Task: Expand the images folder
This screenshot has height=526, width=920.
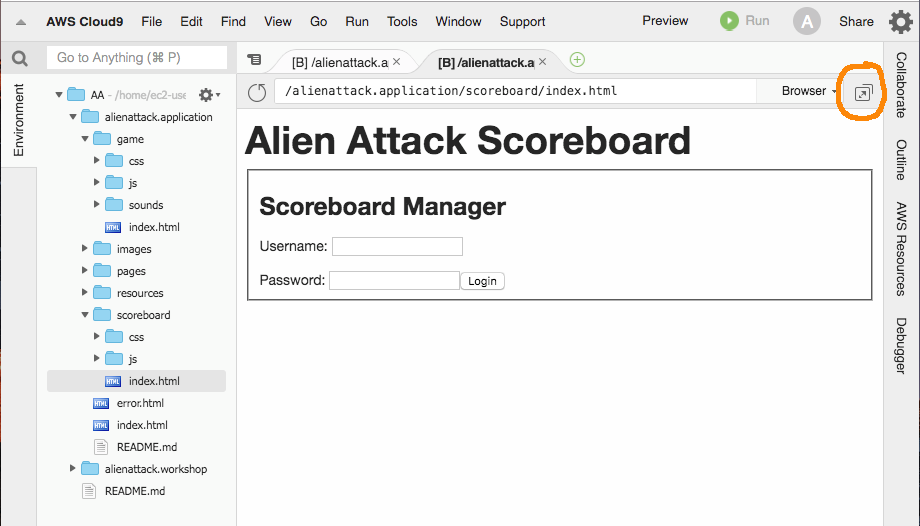Action: 84,248
